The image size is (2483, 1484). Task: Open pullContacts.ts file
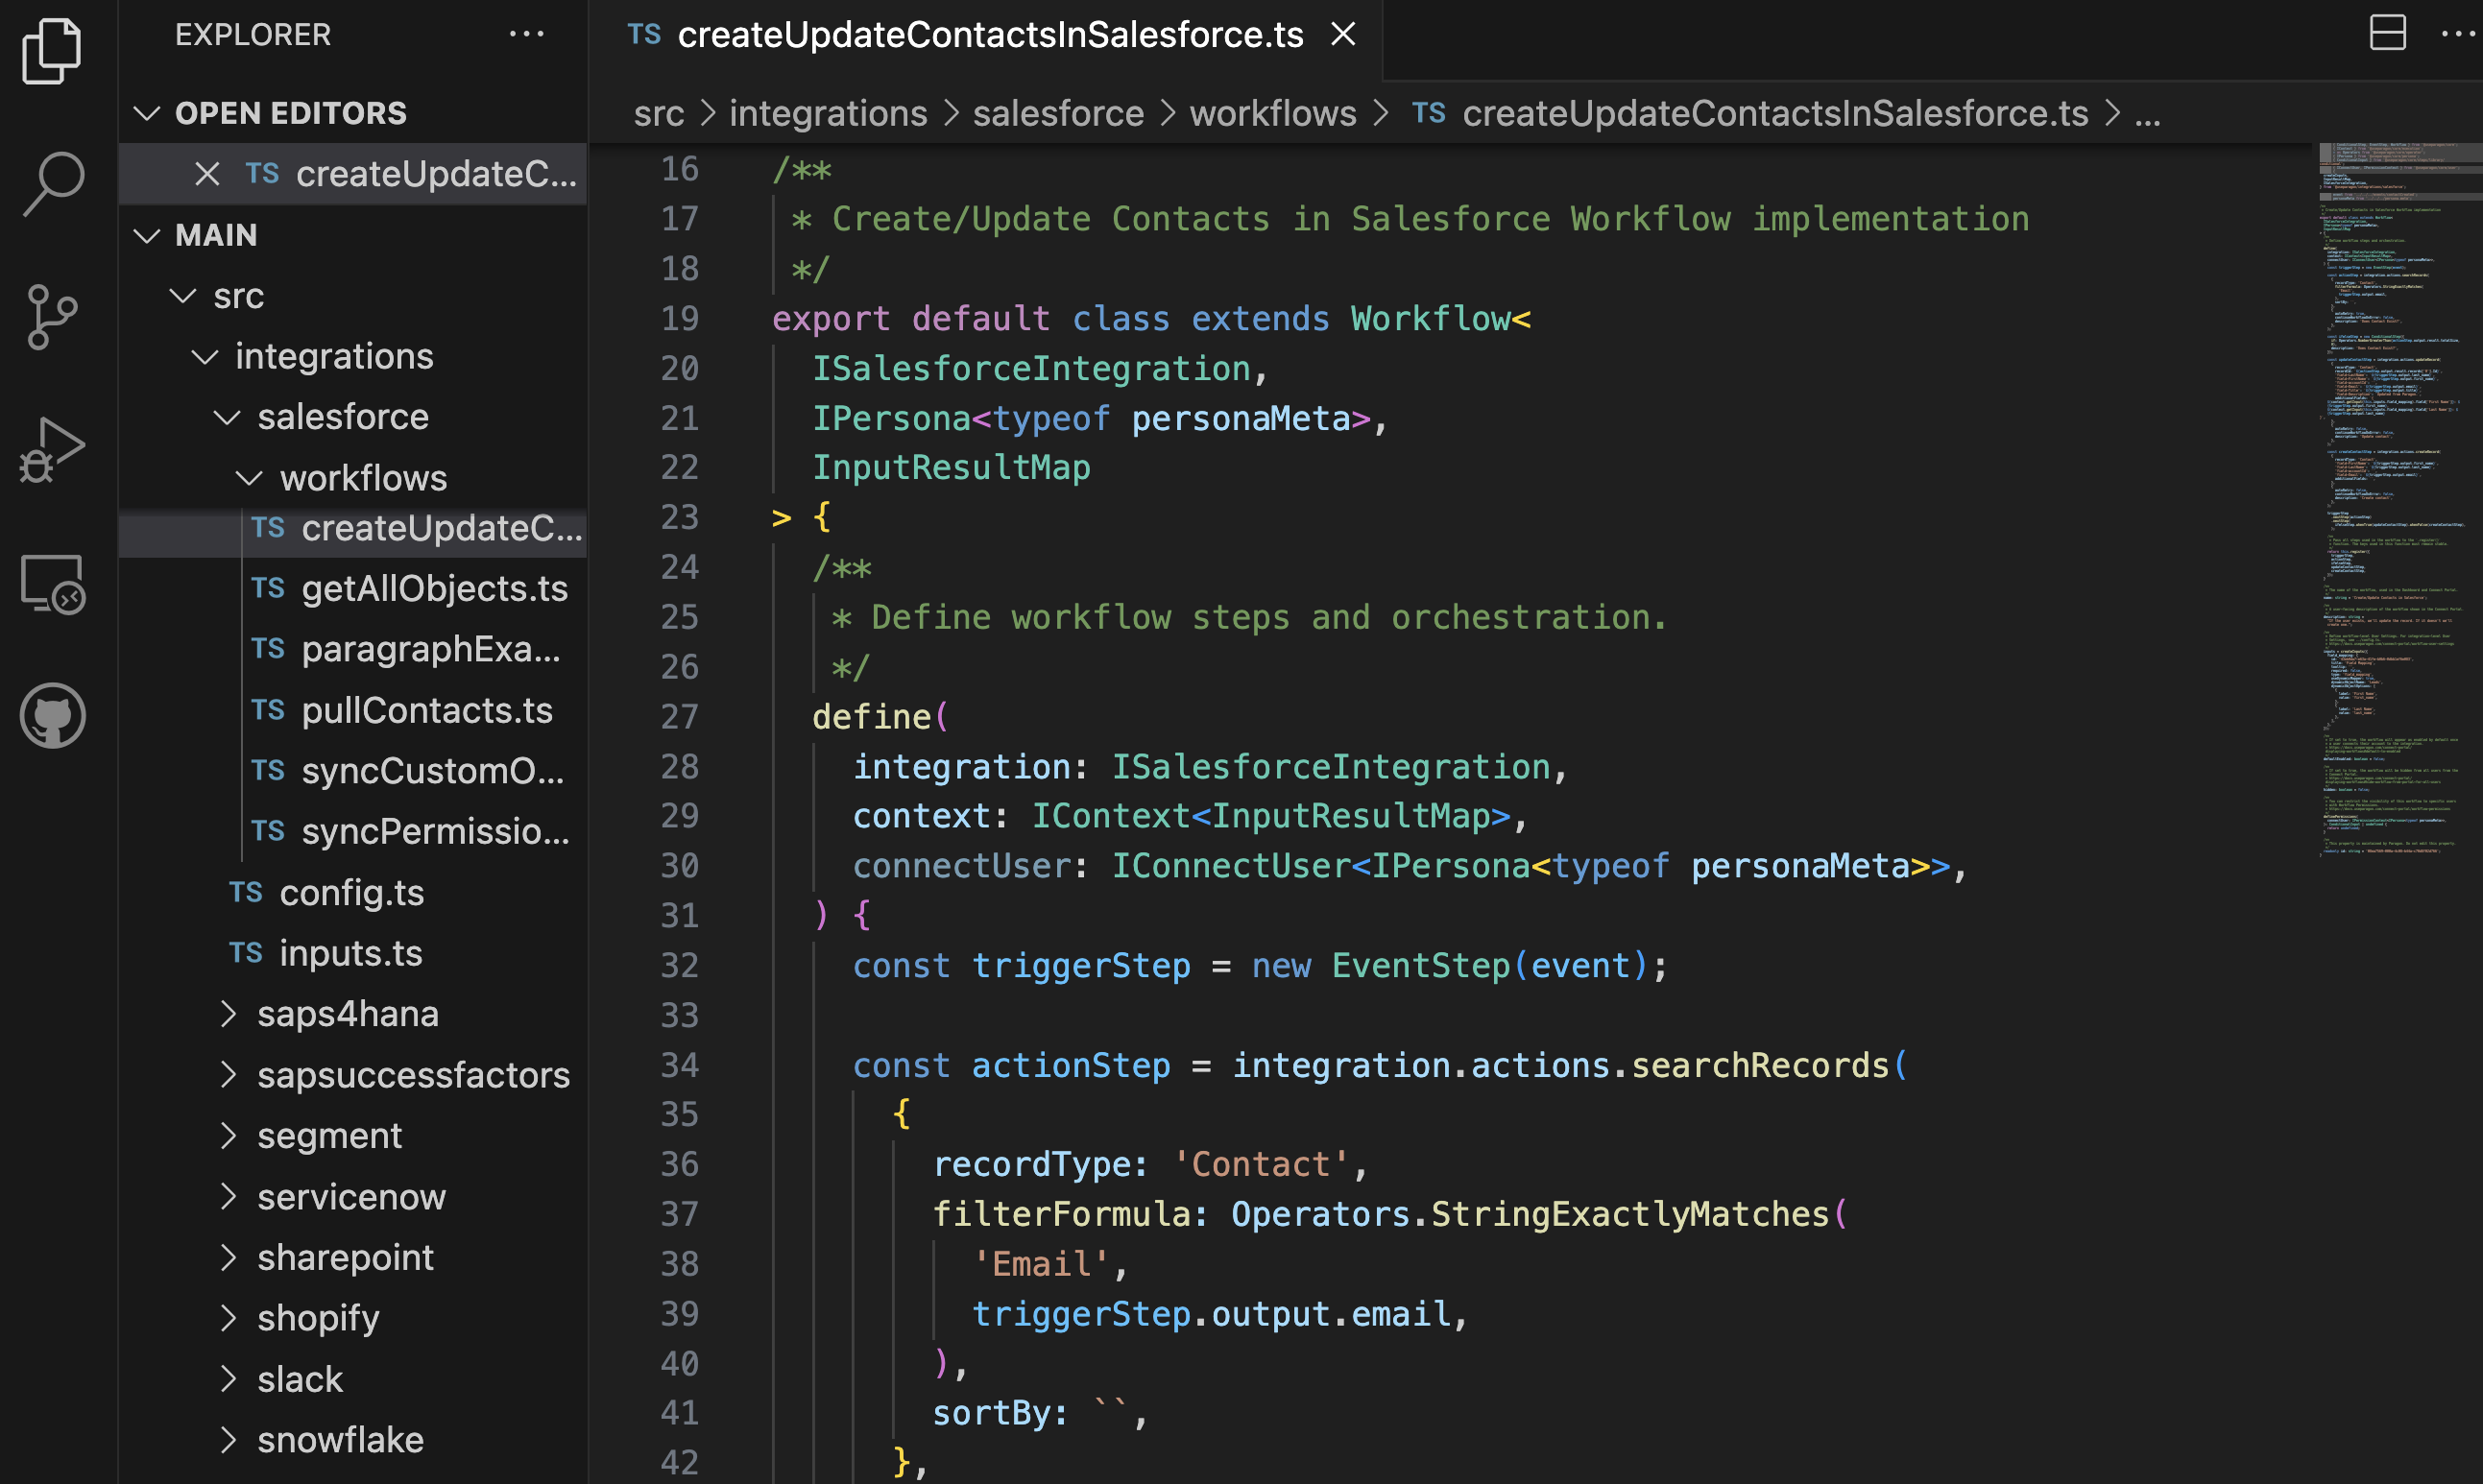353,711
